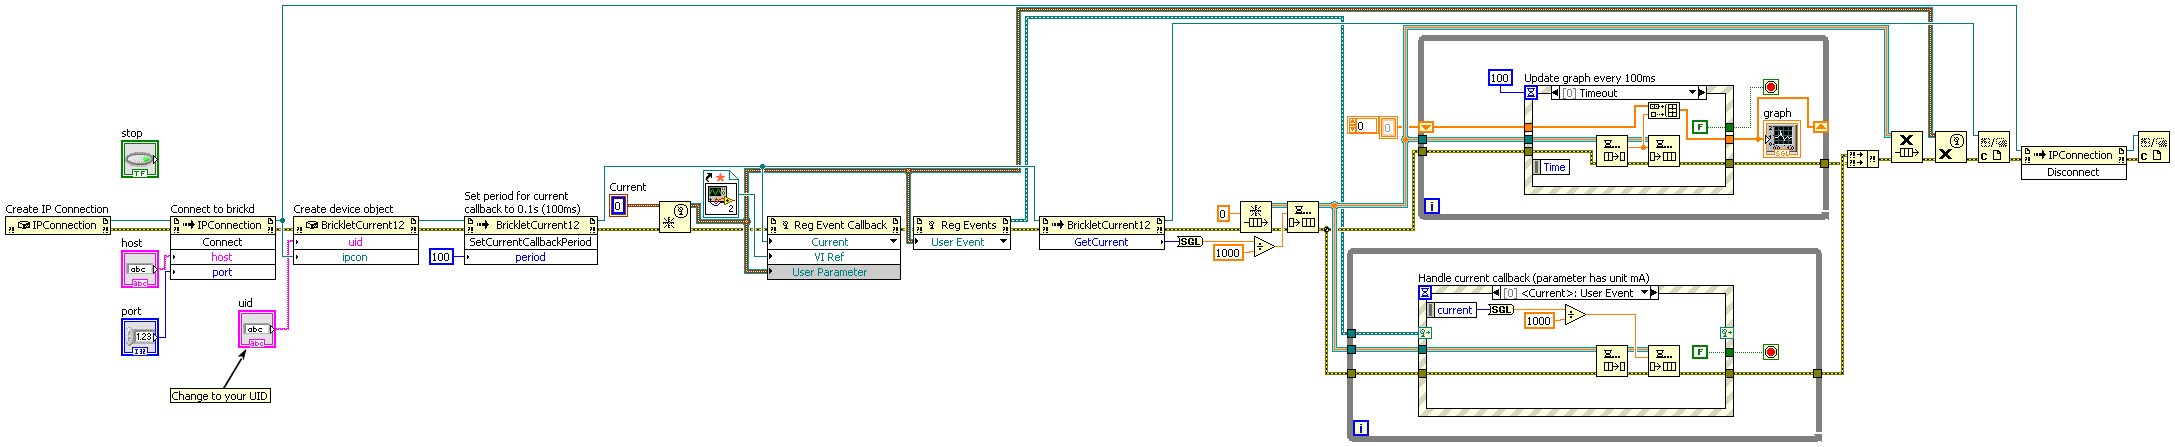Select the Close Reference node after Disconnect

pos(2153,147)
